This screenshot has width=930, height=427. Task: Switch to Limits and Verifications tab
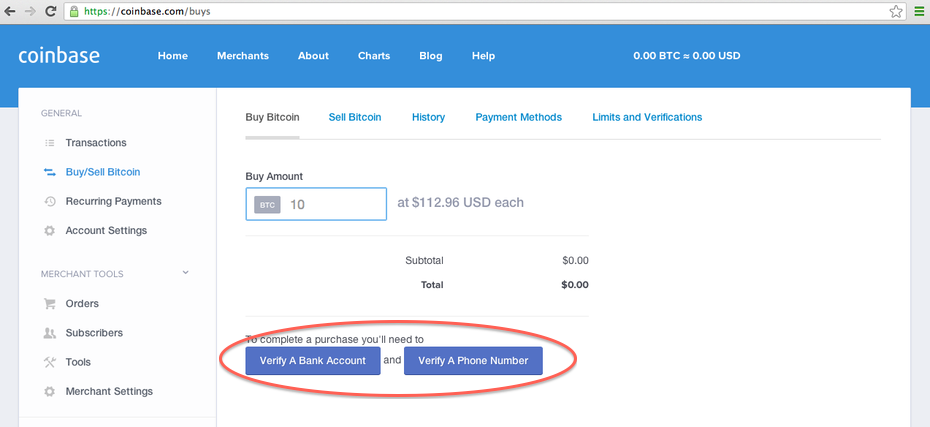[647, 117]
